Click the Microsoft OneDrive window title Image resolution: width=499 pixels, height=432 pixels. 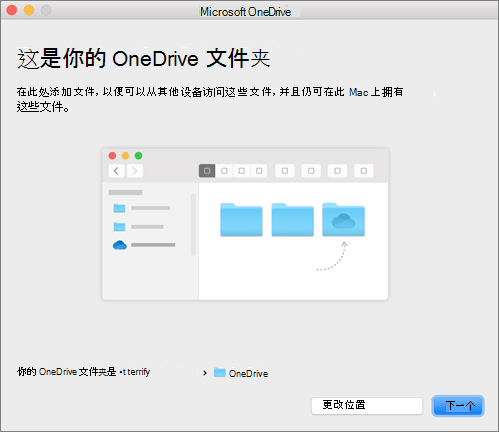(245, 12)
